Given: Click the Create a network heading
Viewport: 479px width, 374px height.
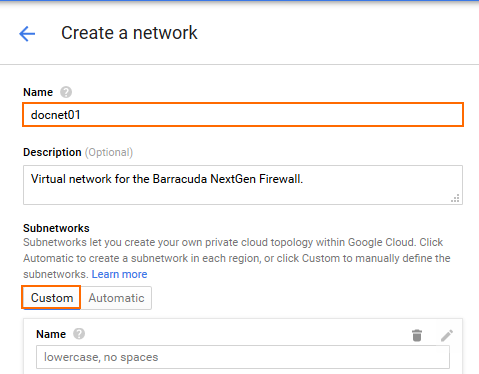Looking at the screenshot, I should (x=129, y=33).
